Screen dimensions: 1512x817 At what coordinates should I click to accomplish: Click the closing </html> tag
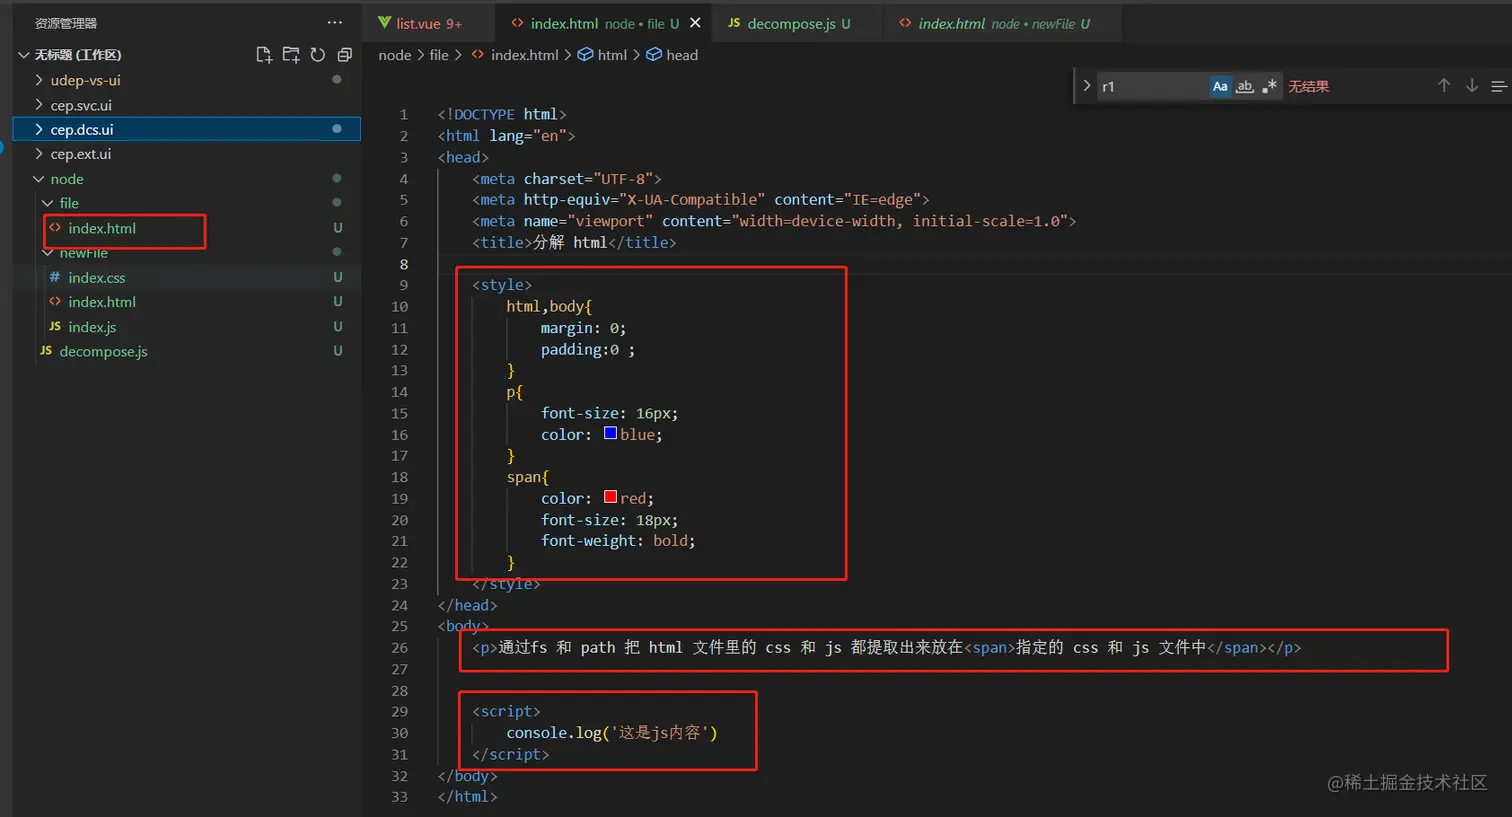467,796
